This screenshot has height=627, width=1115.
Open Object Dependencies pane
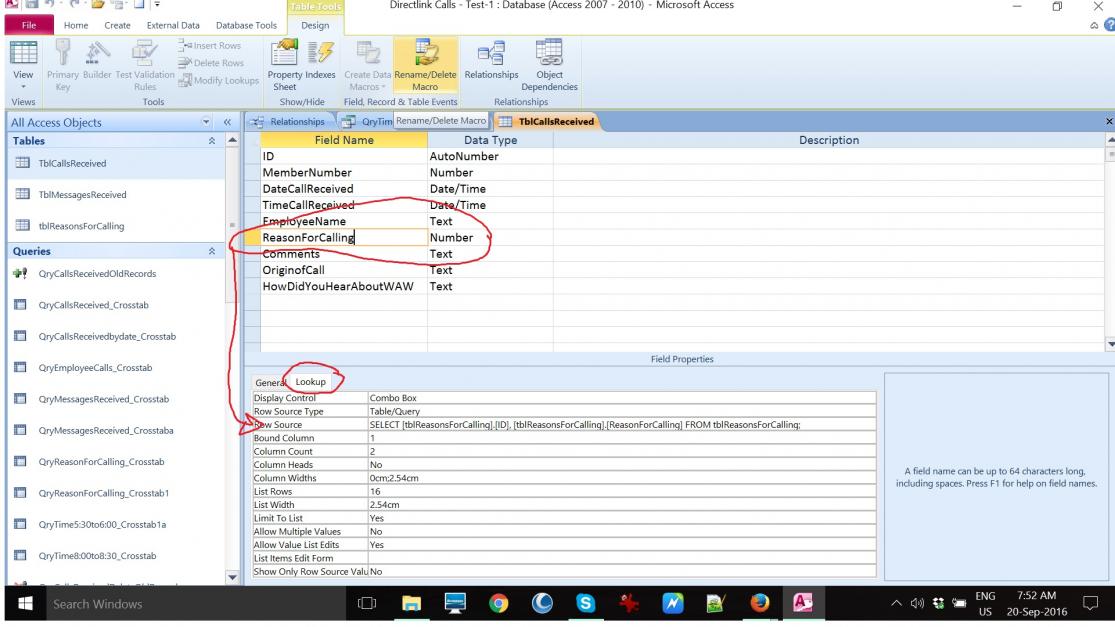coord(549,65)
